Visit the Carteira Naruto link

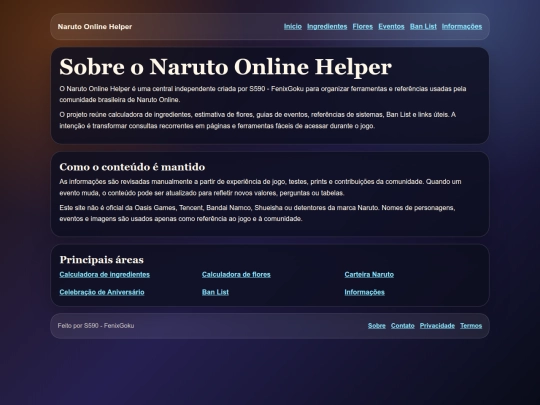point(369,274)
